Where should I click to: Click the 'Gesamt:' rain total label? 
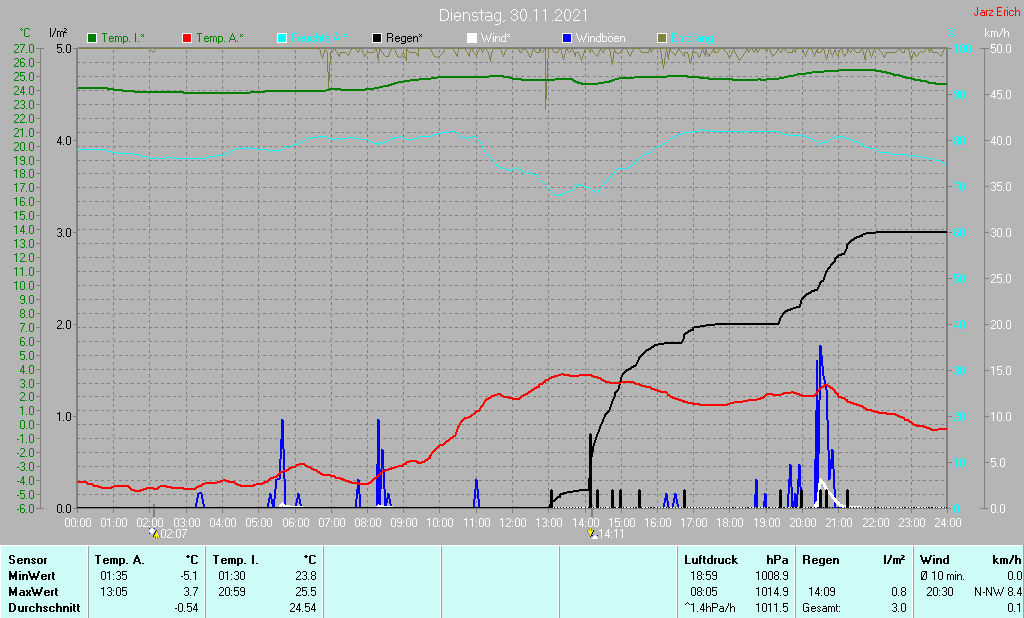[x=822, y=608]
